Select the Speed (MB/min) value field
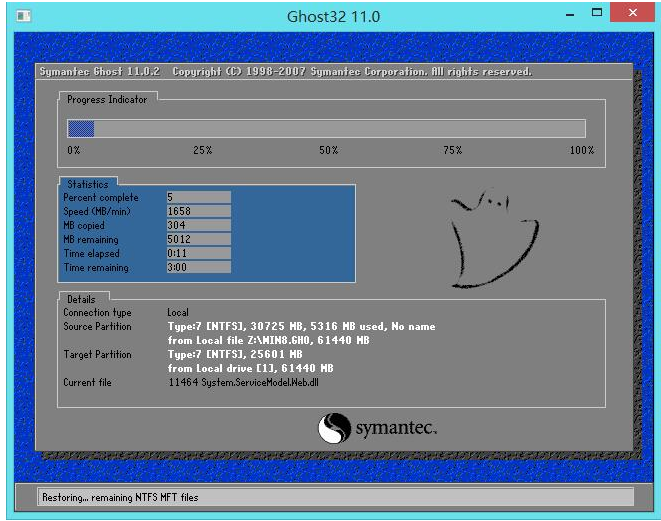661x521 pixels. point(198,212)
